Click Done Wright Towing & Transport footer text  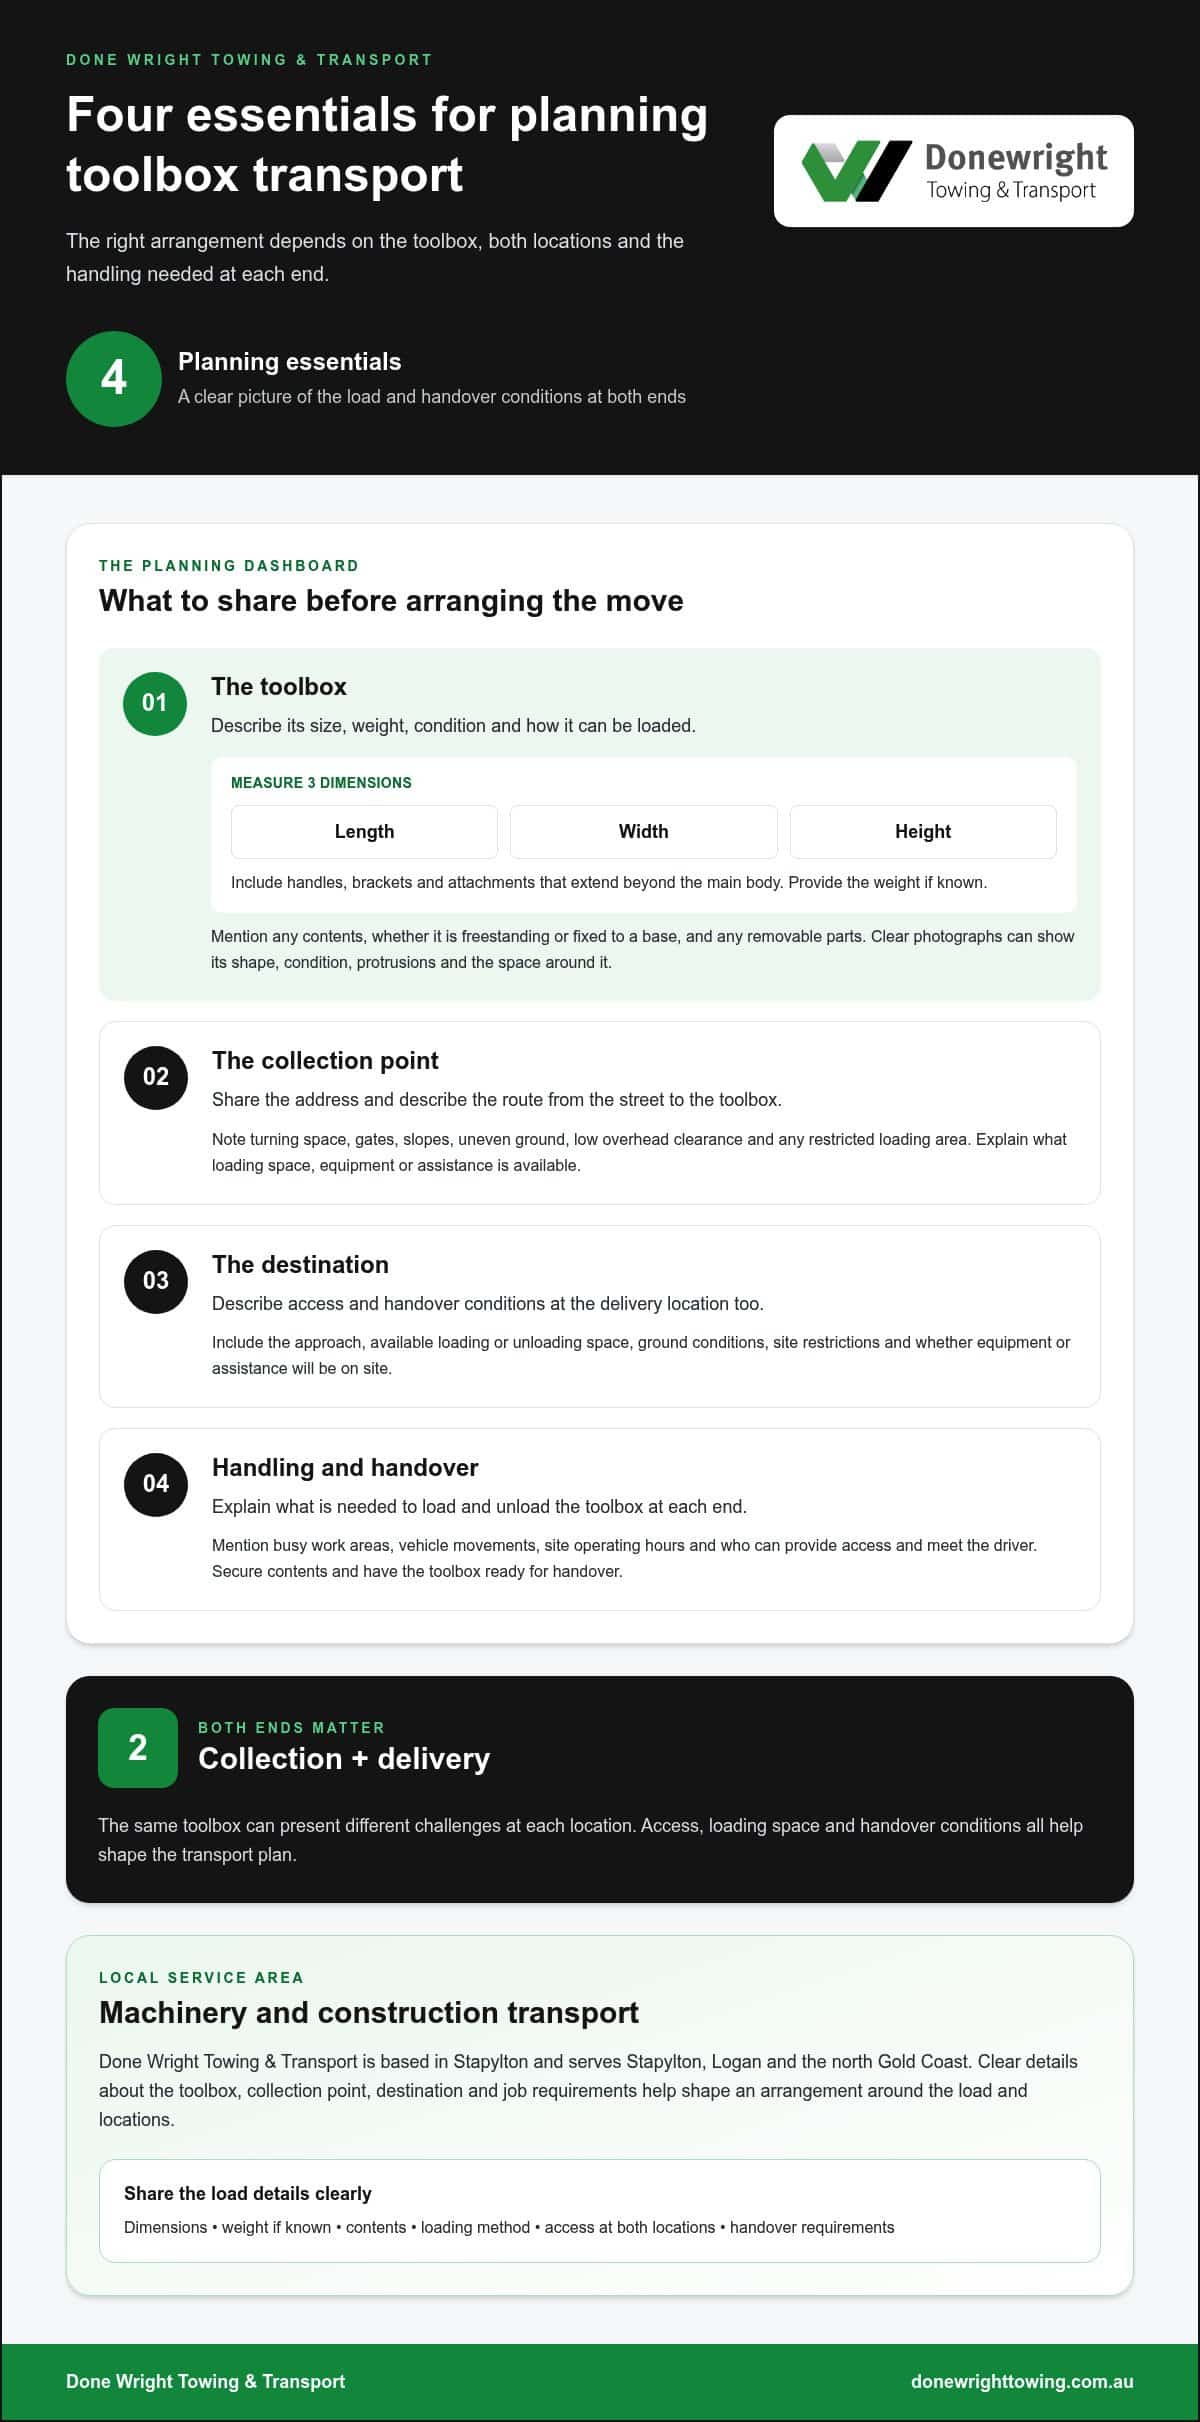[206, 2381]
